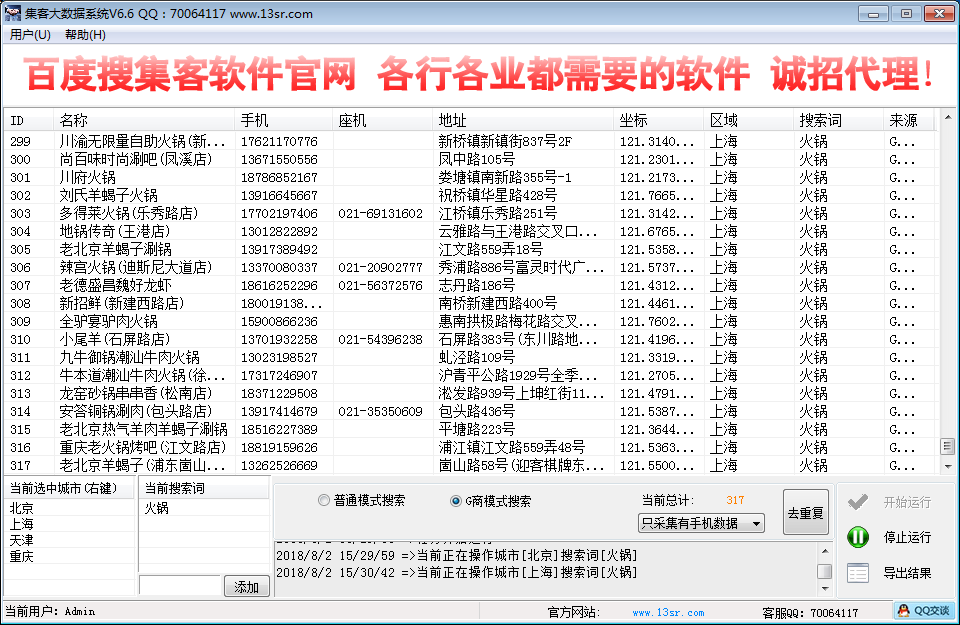Open the www.13sr.com official website link
Screen dimensions: 960x625
pos(668,613)
